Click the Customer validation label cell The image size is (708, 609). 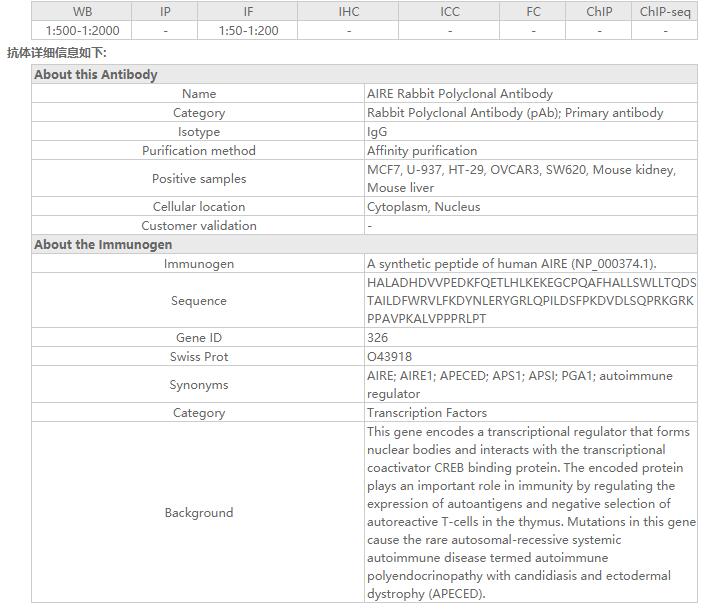pos(199,226)
